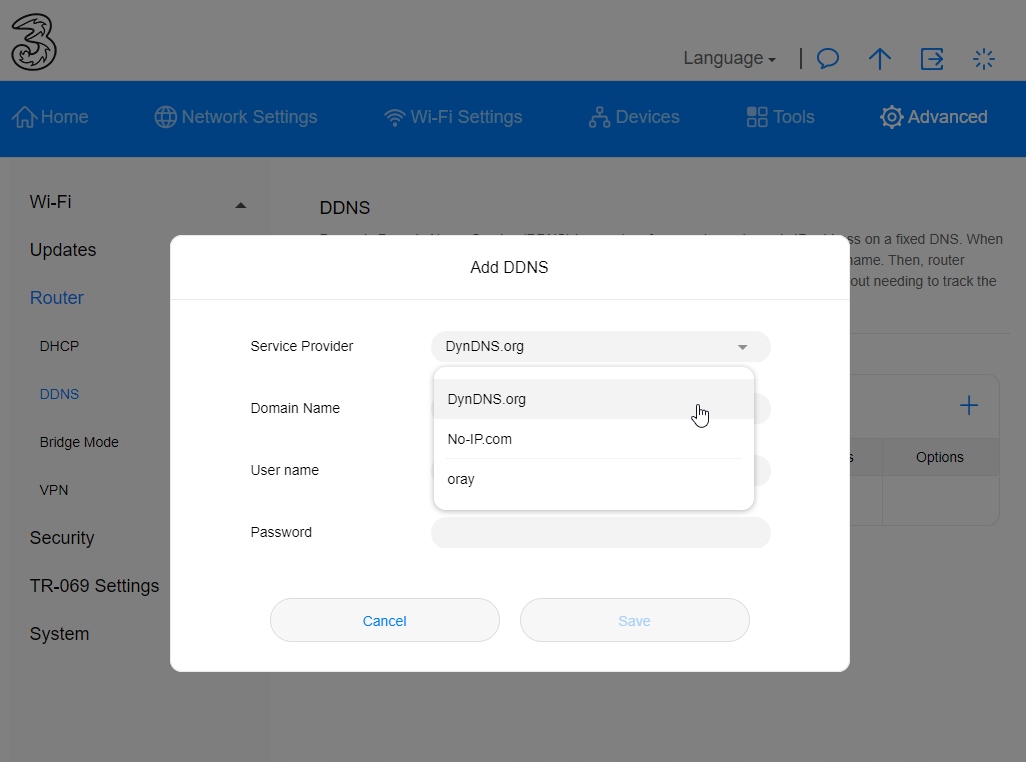Click the logout exit icon
This screenshot has height=762, width=1026.
tap(932, 59)
